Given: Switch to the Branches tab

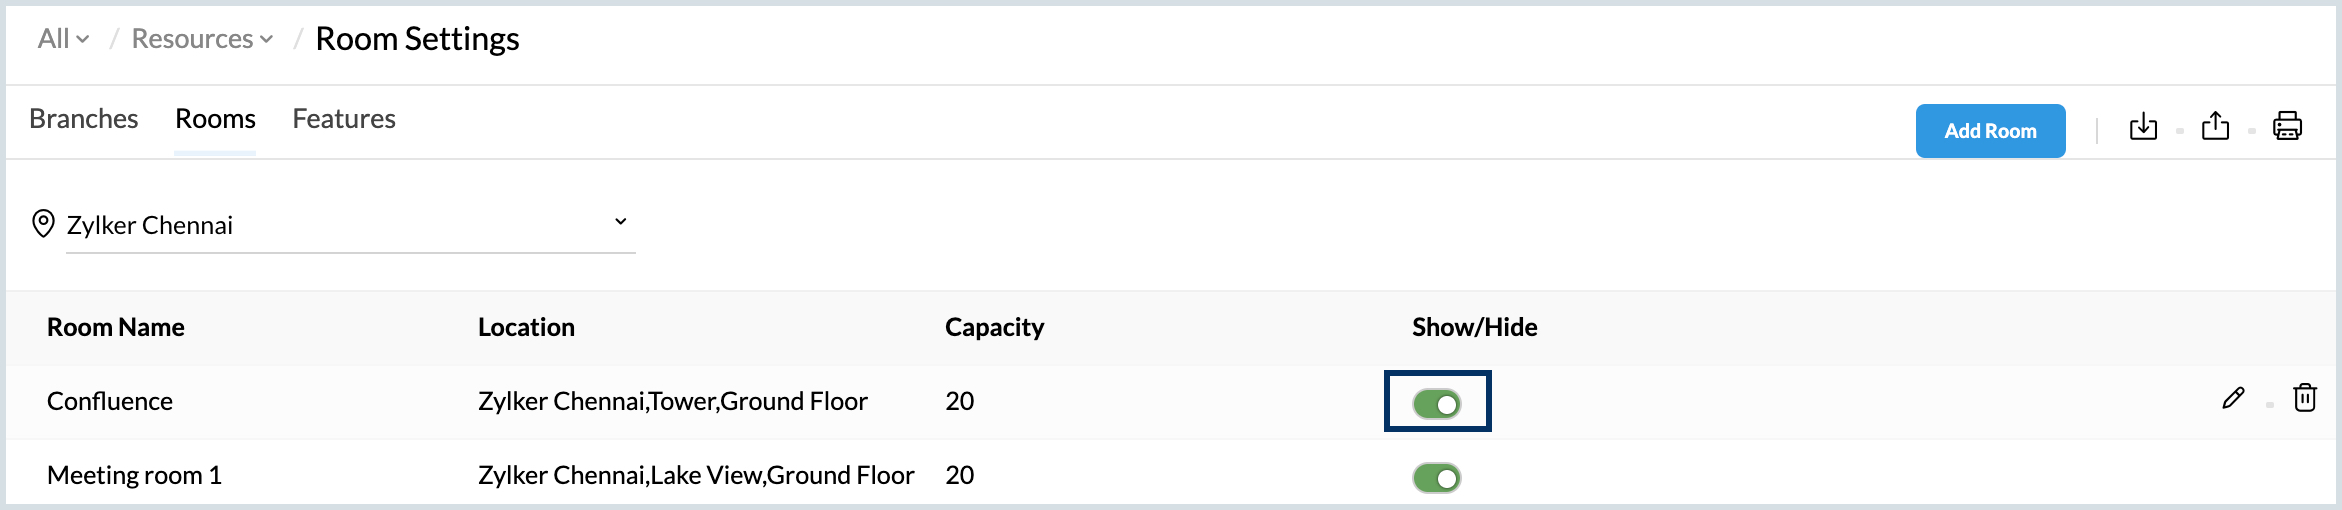Looking at the screenshot, I should tap(84, 119).
